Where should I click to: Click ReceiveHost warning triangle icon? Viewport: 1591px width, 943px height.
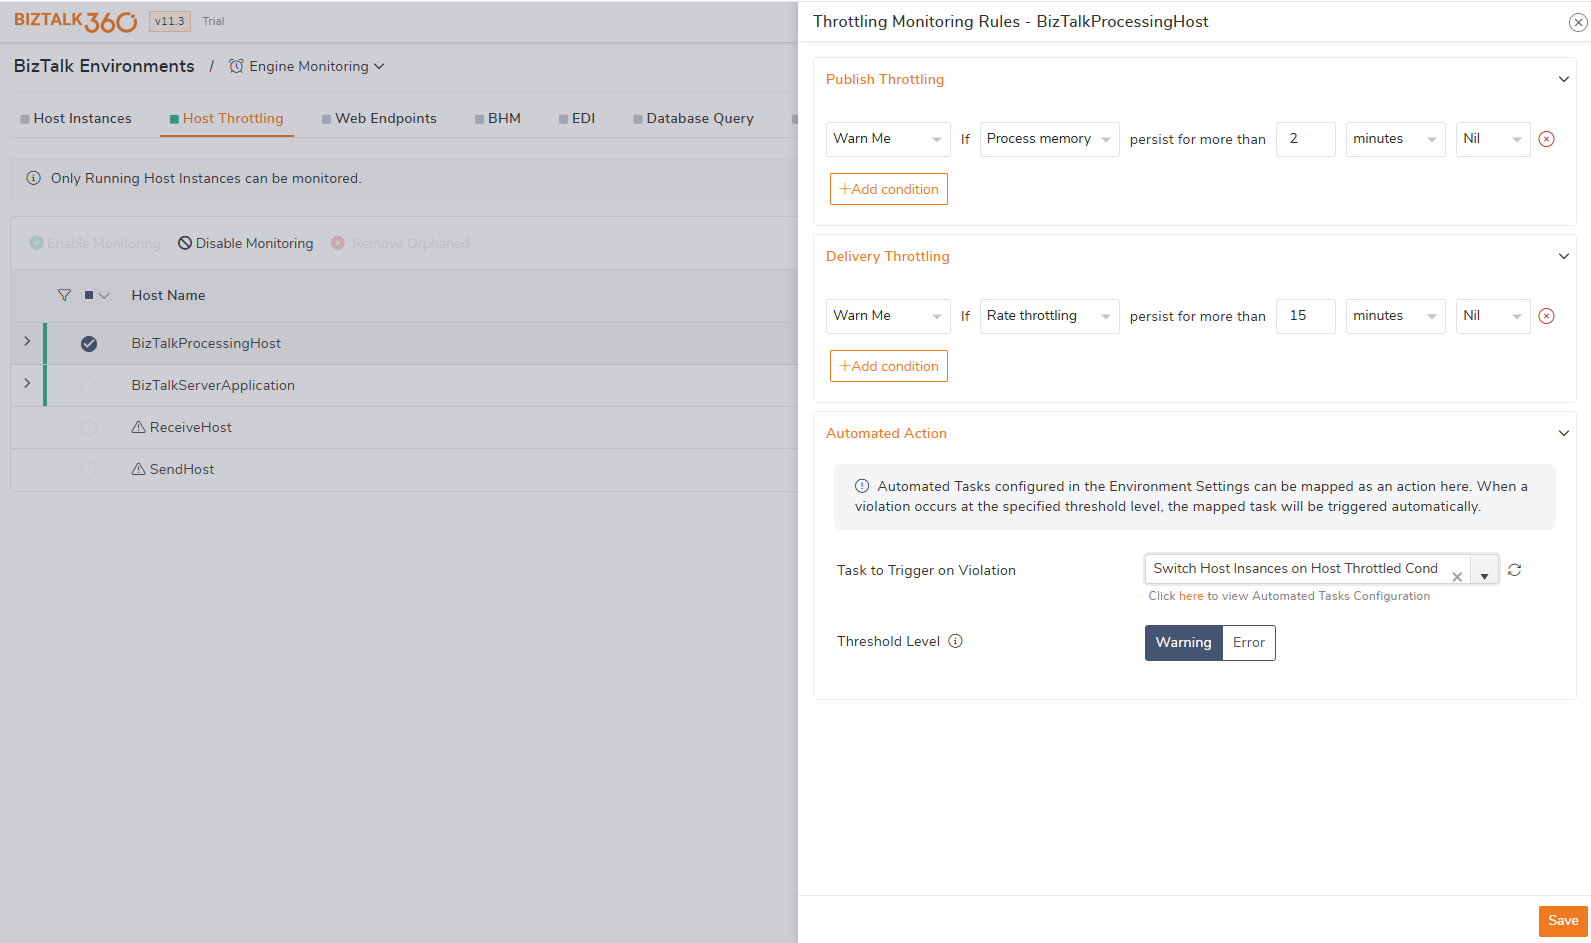(139, 427)
